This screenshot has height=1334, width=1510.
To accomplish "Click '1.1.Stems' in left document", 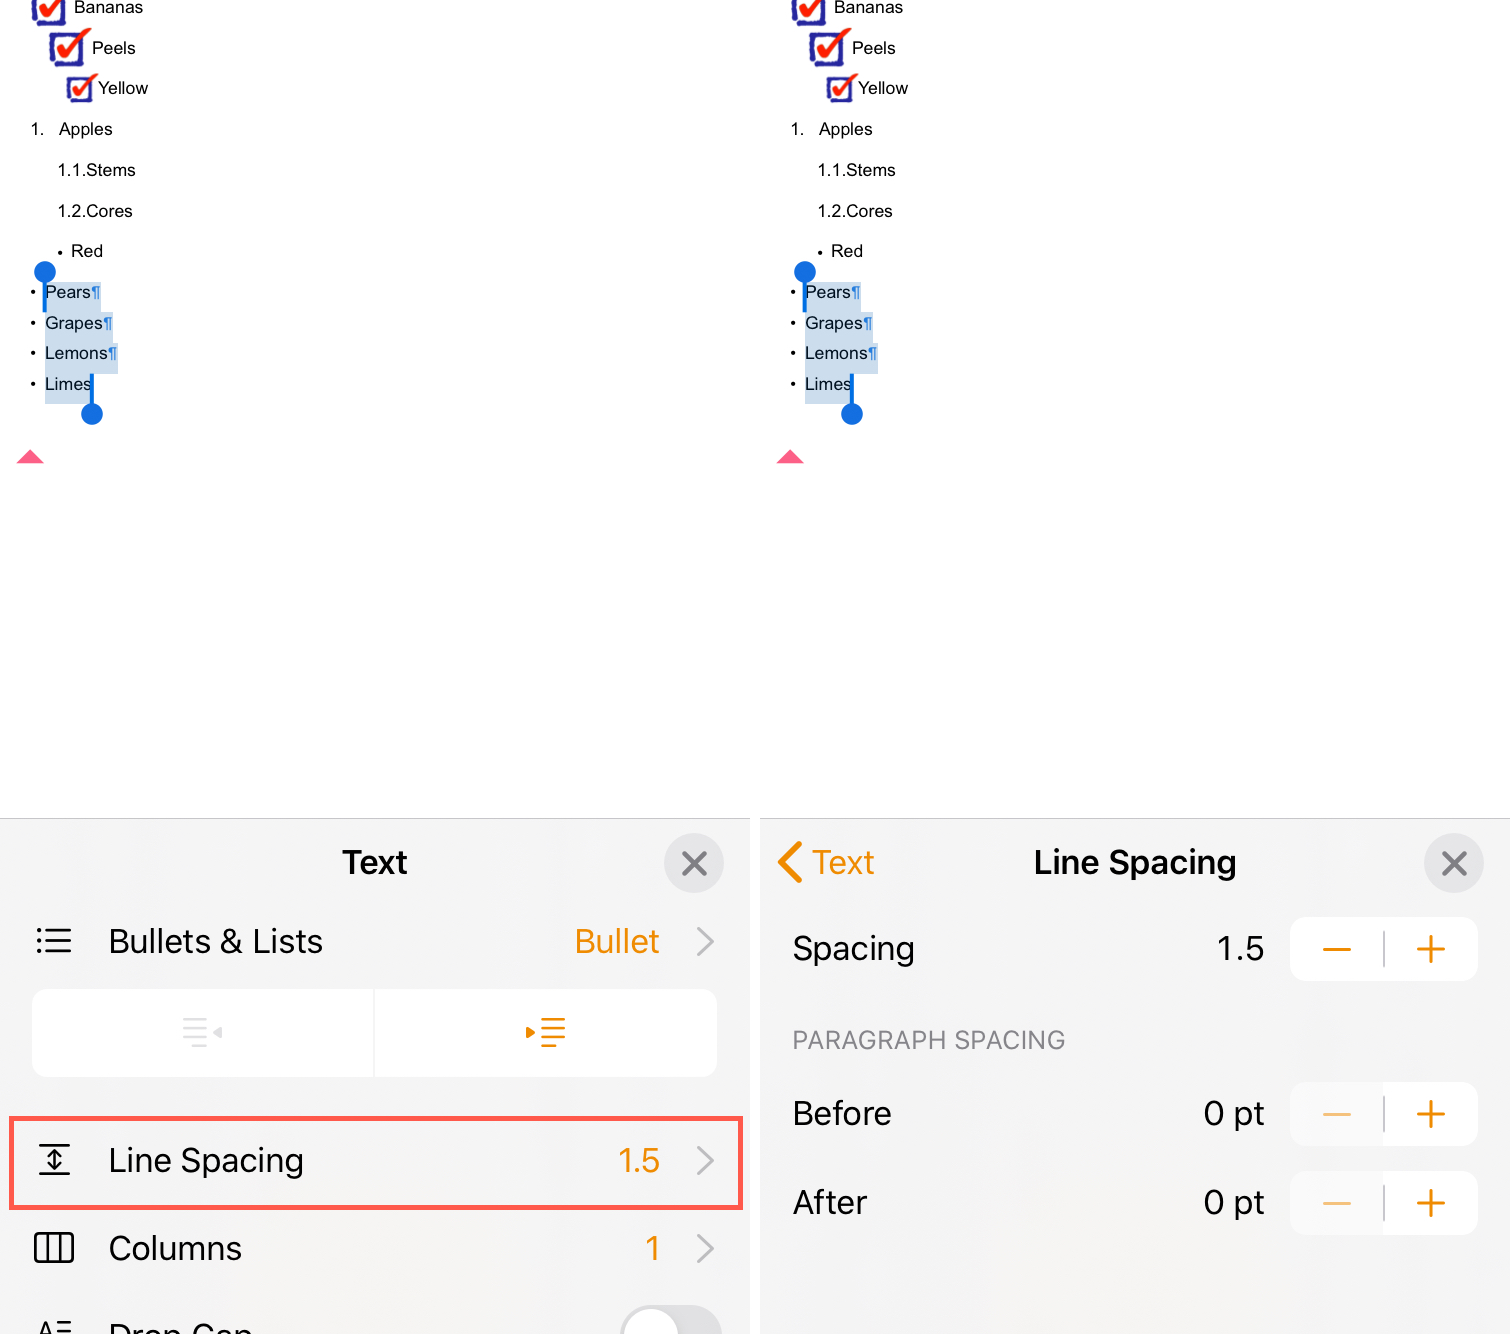I will [x=97, y=170].
